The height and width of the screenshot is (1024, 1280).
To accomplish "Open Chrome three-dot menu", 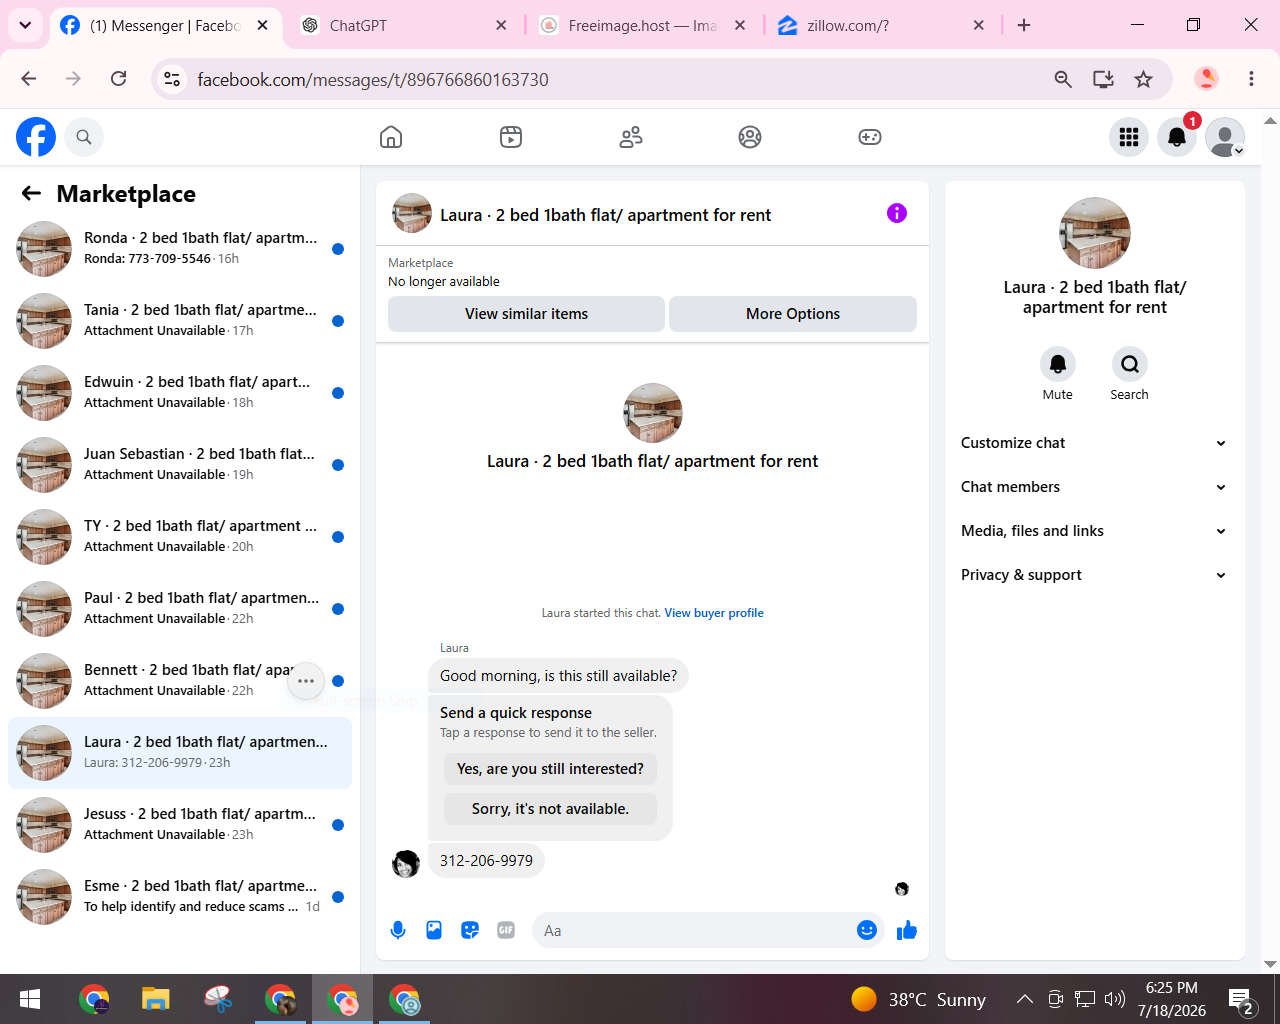I will [1251, 79].
